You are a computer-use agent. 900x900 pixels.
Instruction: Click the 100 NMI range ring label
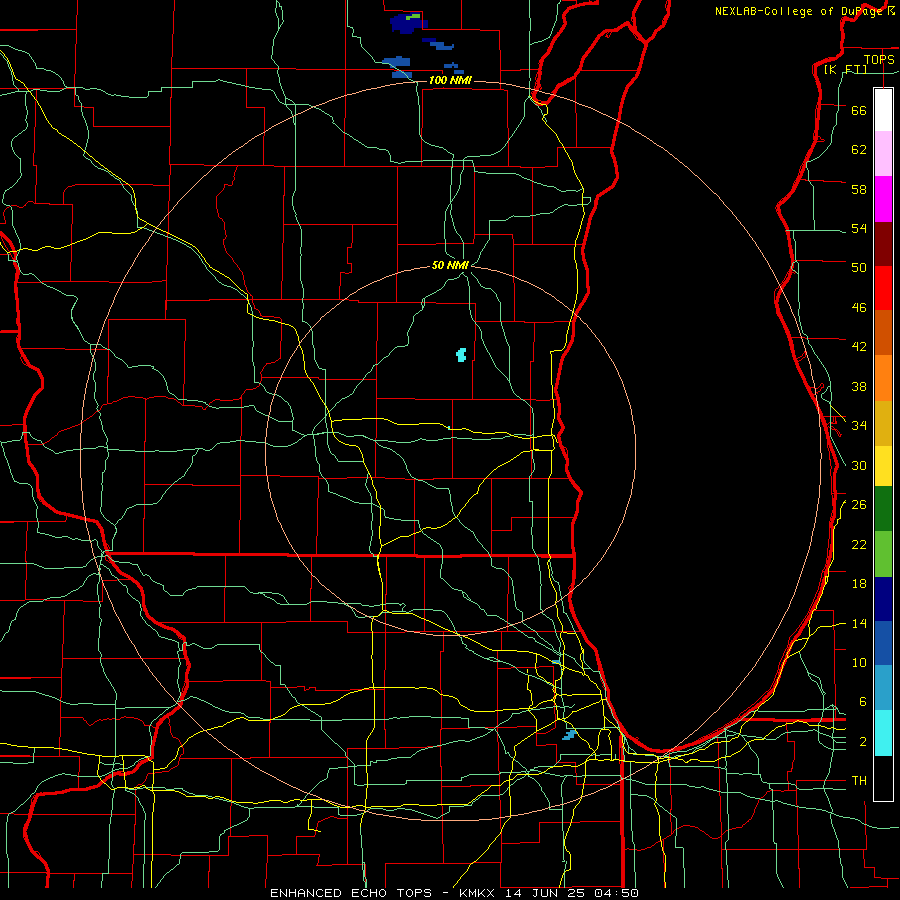tap(450, 80)
